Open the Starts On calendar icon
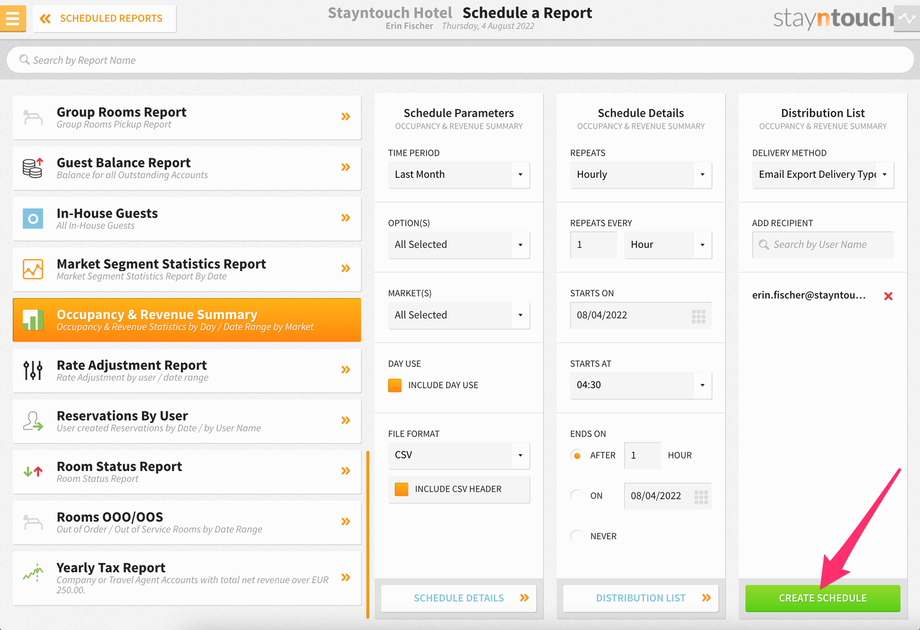This screenshot has height=630, width=920. 698,316
